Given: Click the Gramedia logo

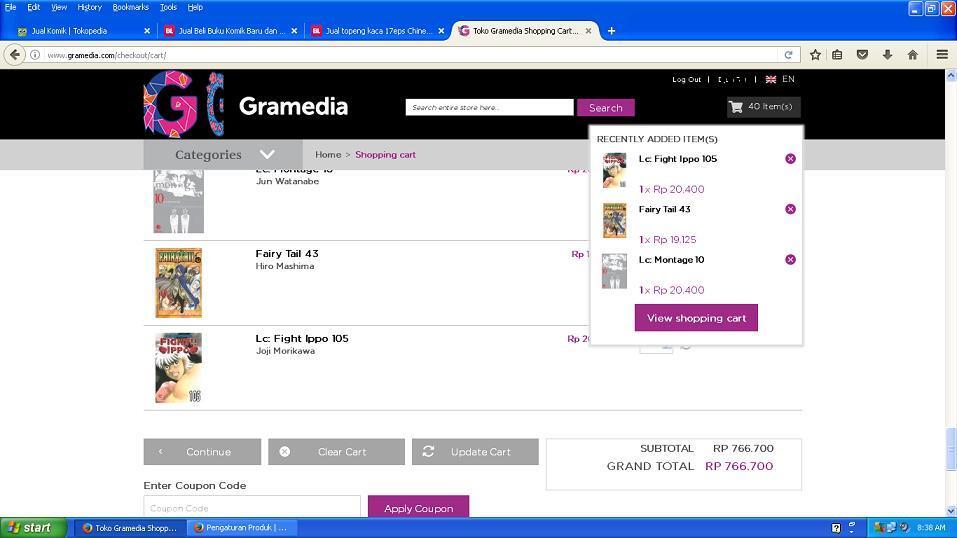Looking at the screenshot, I should pyautogui.click(x=245, y=104).
